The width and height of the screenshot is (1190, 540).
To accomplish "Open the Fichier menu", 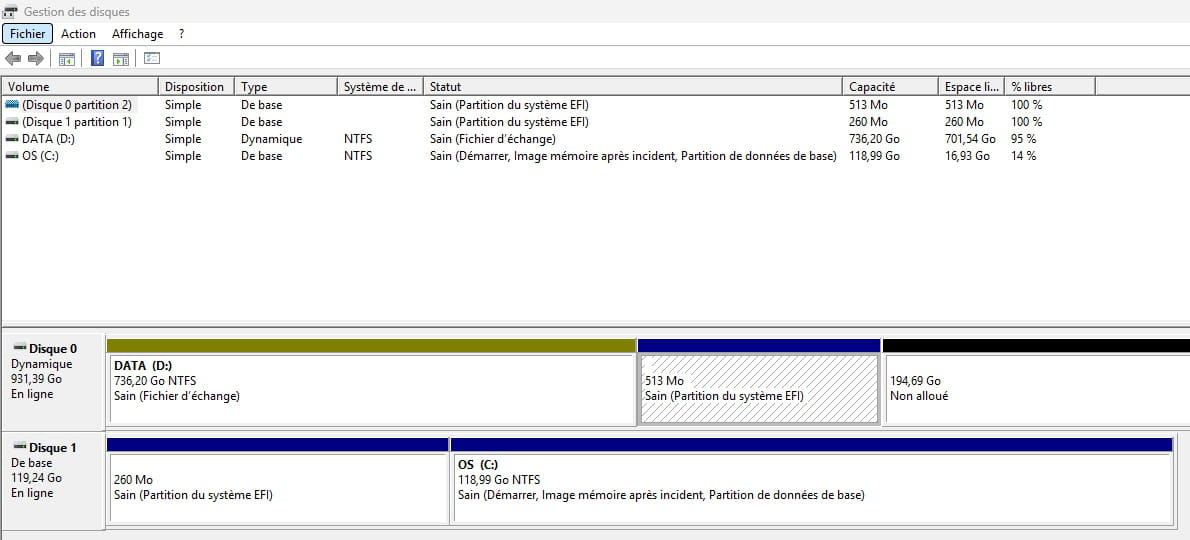I will click(x=27, y=33).
